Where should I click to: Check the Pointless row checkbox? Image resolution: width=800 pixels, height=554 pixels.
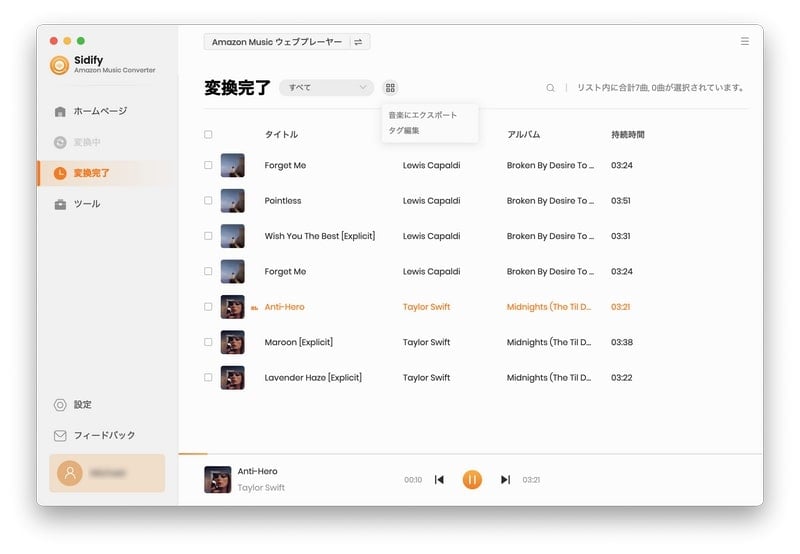click(208, 200)
